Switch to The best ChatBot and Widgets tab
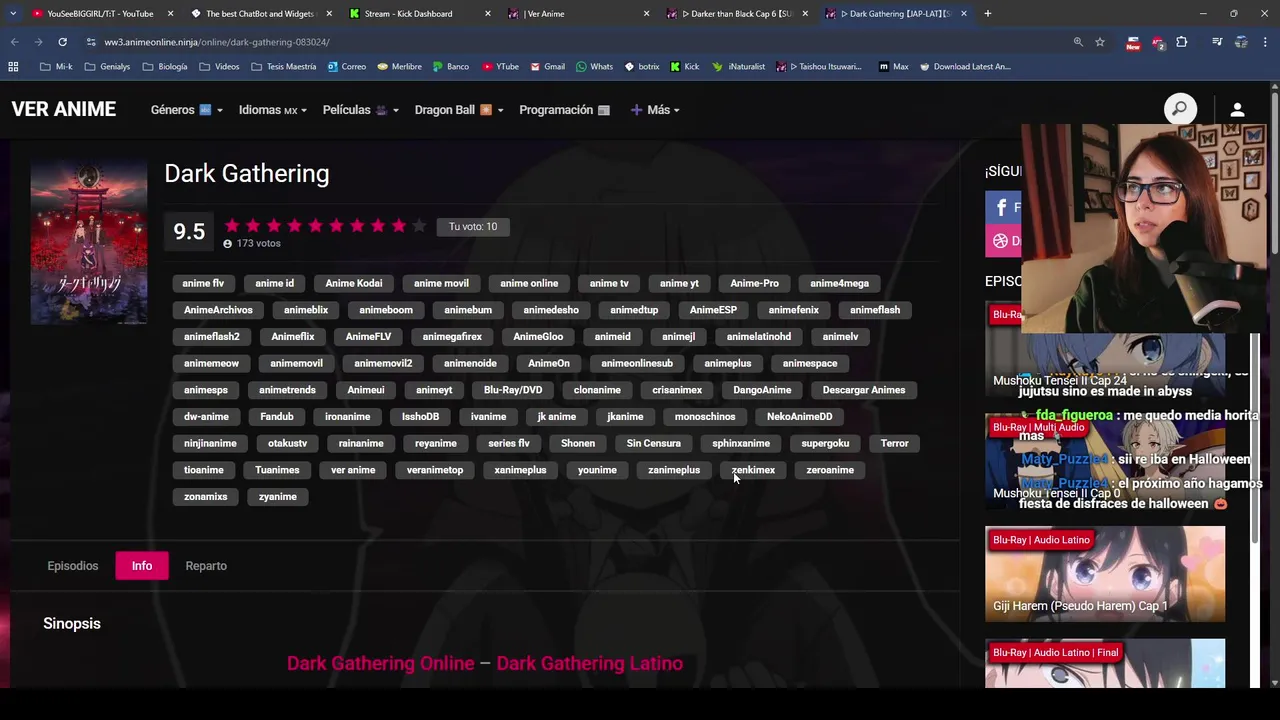The image size is (1280, 720). point(260,14)
